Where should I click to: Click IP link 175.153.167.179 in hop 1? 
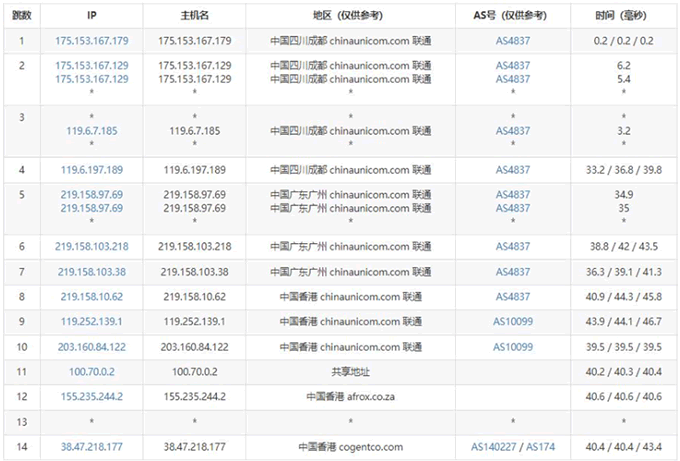coord(92,41)
